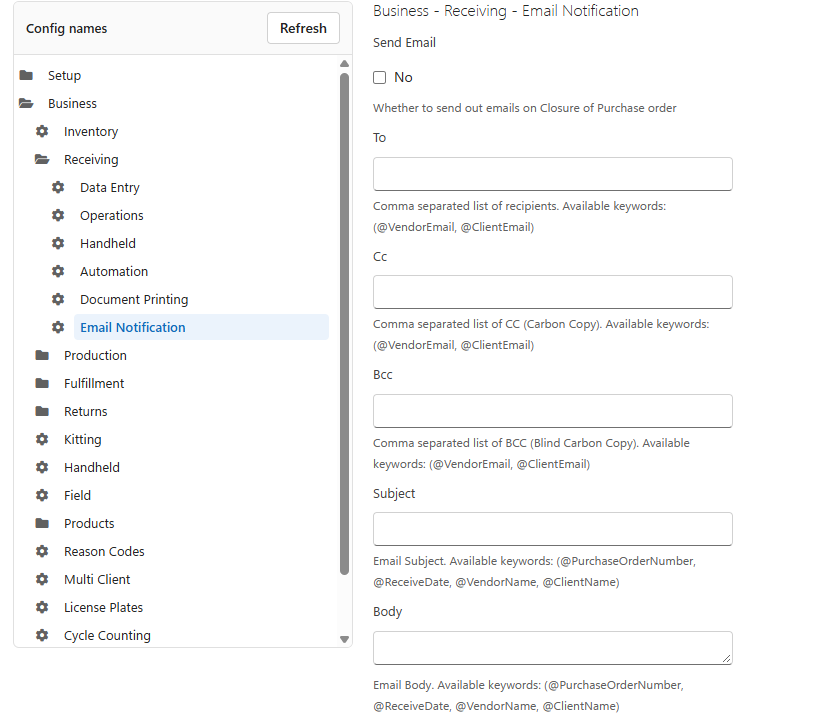Select the Multi Client item
This screenshot has width=833, height=715.
coord(97,580)
